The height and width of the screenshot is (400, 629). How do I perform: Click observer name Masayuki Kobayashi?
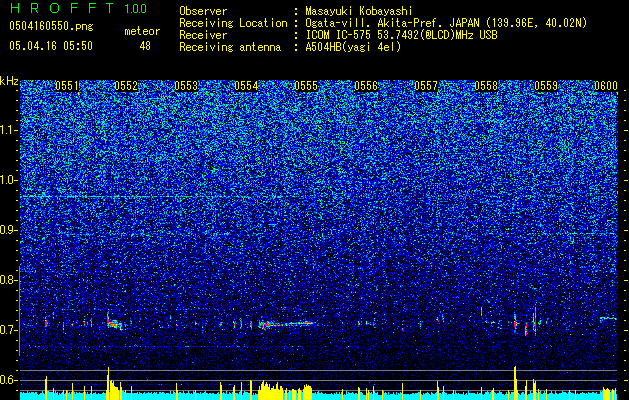[x=358, y=11]
